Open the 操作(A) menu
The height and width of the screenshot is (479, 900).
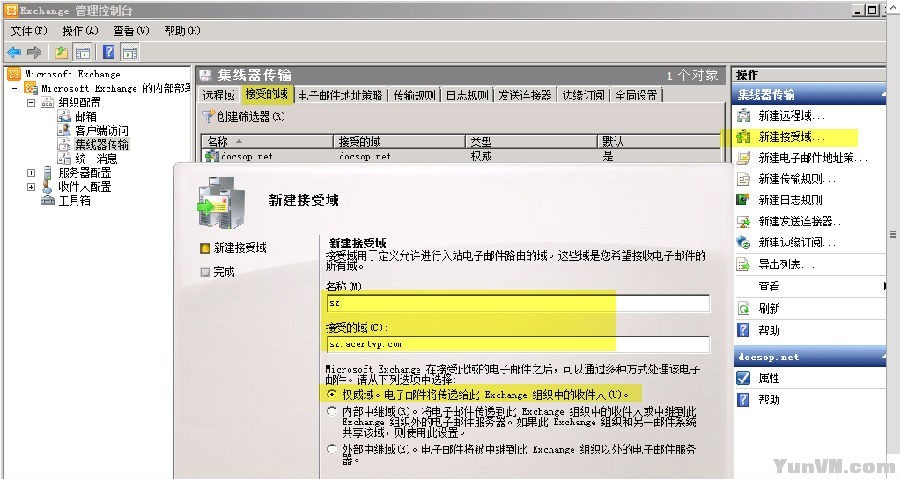80,30
